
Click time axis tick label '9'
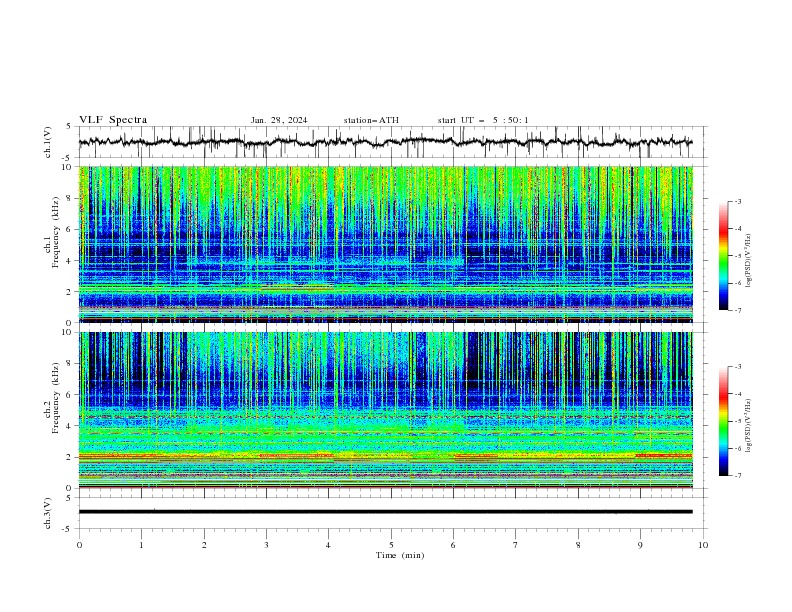tap(640, 545)
